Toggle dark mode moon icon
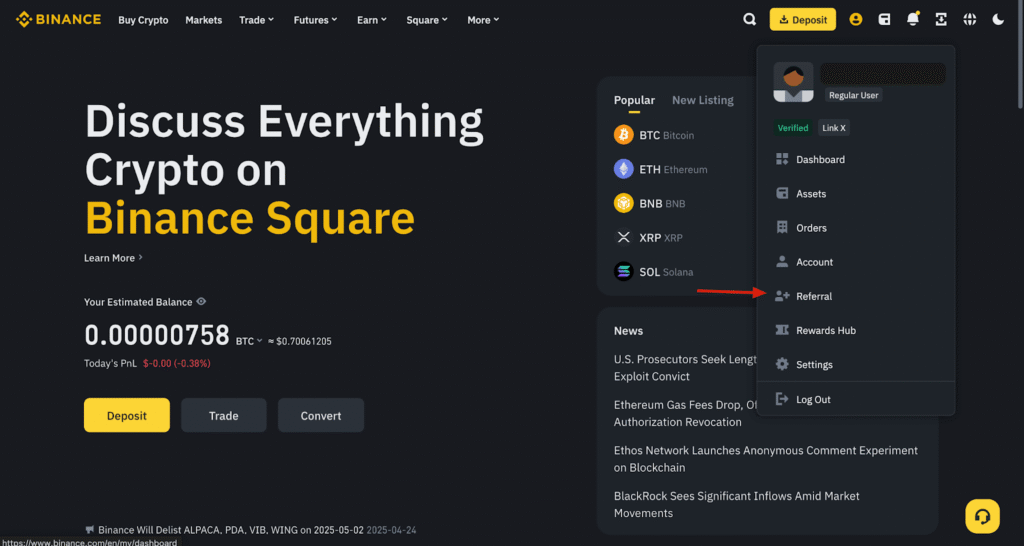 (998, 19)
